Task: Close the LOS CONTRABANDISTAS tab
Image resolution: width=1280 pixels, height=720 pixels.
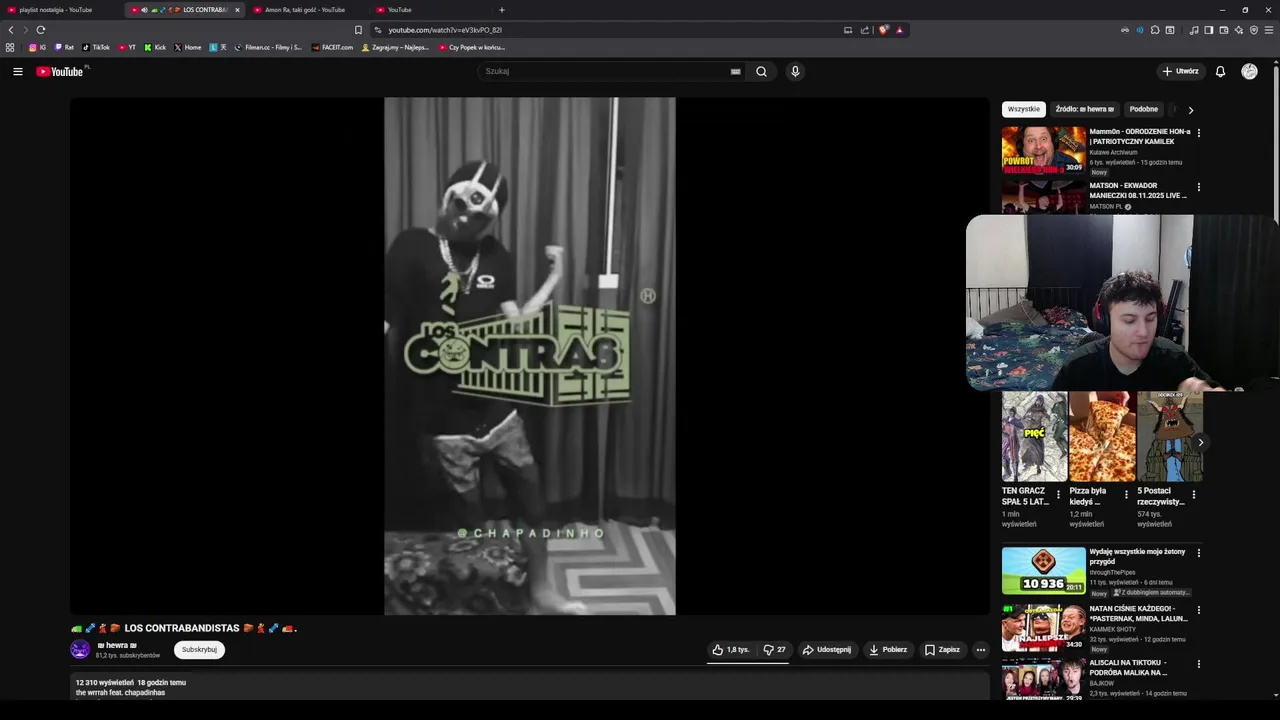Action: (x=237, y=10)
